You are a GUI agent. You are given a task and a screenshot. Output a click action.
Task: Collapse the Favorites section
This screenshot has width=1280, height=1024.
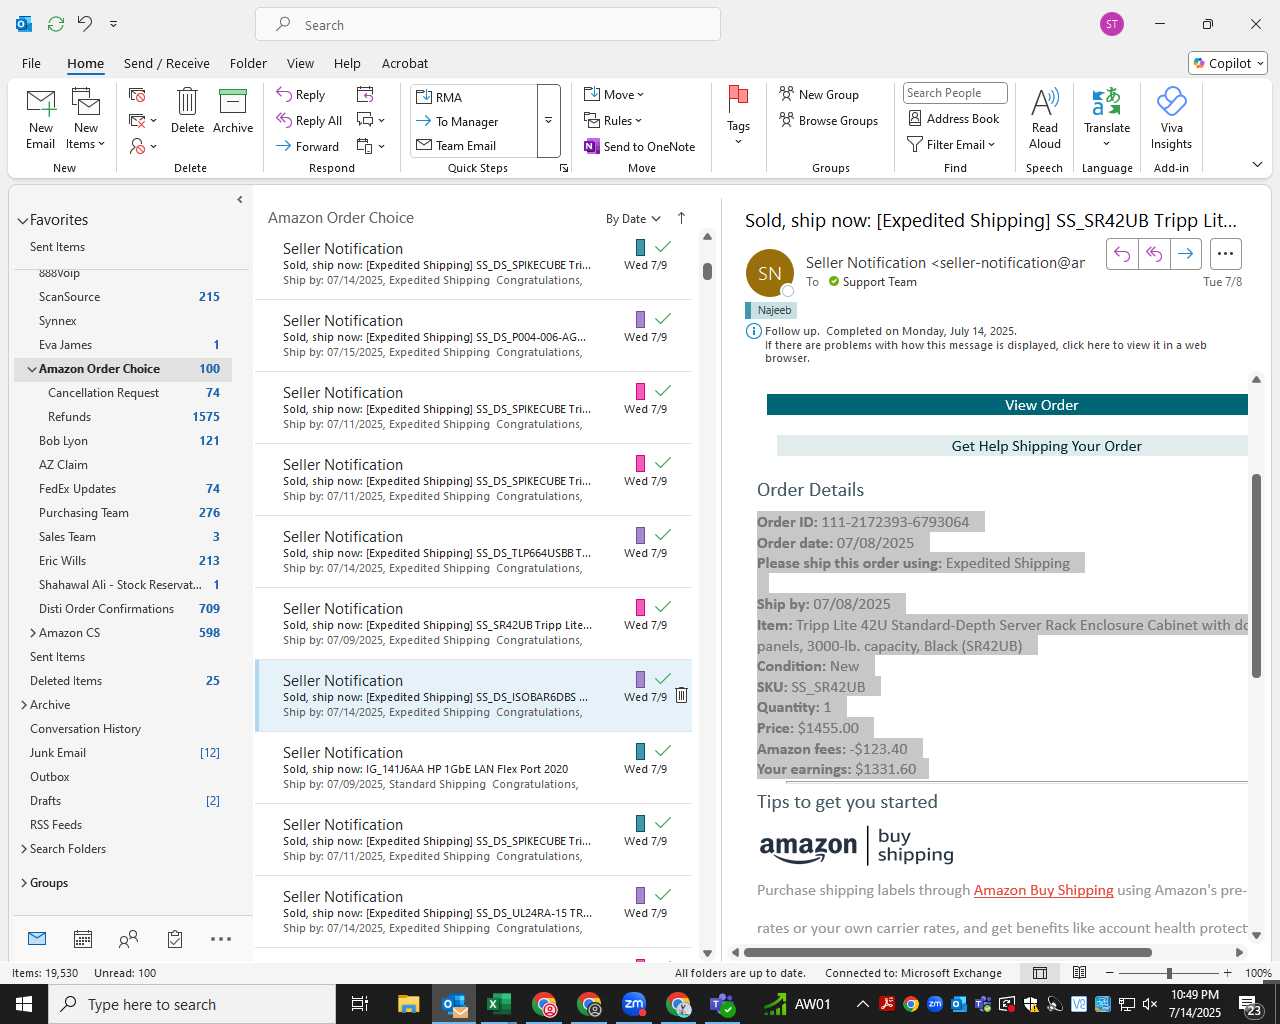coord(22,221)
